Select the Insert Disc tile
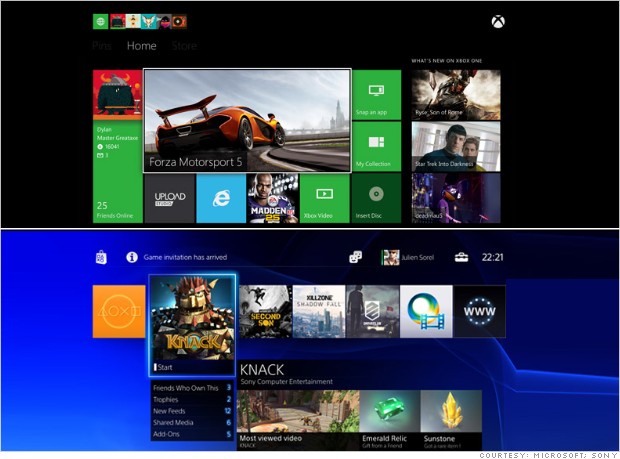The height and width of the screenshot is (459, 620). [376, 198]
